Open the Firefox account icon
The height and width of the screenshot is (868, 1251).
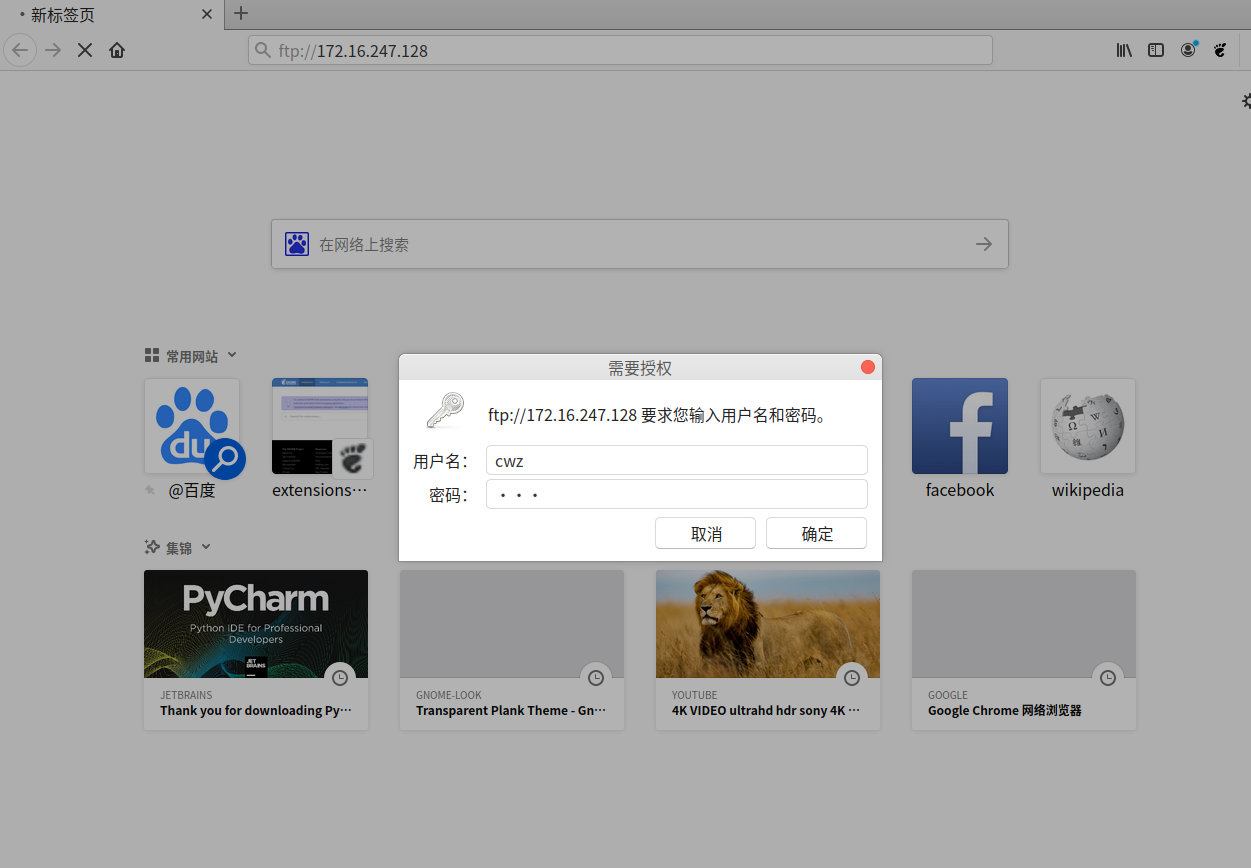tap(1188, 49)
